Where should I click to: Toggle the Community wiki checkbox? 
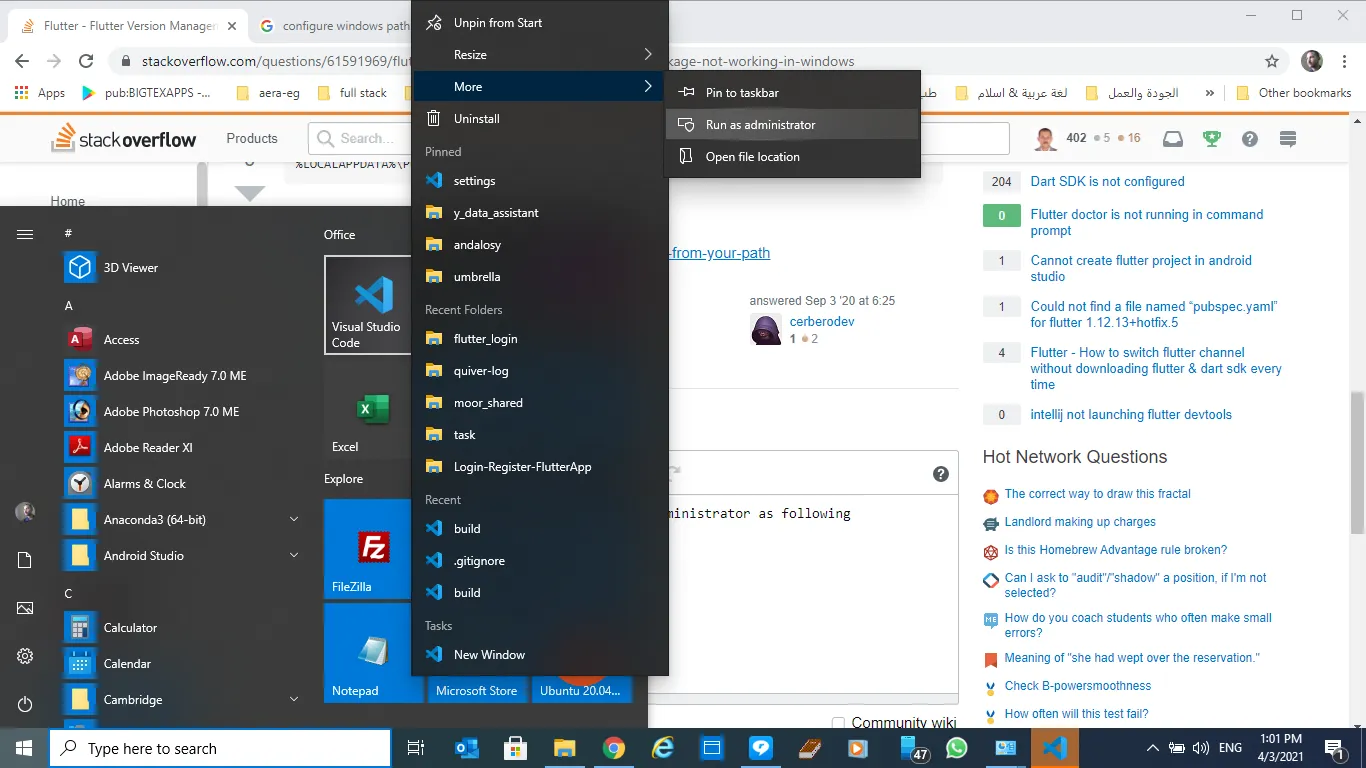[x=839, y=723]
